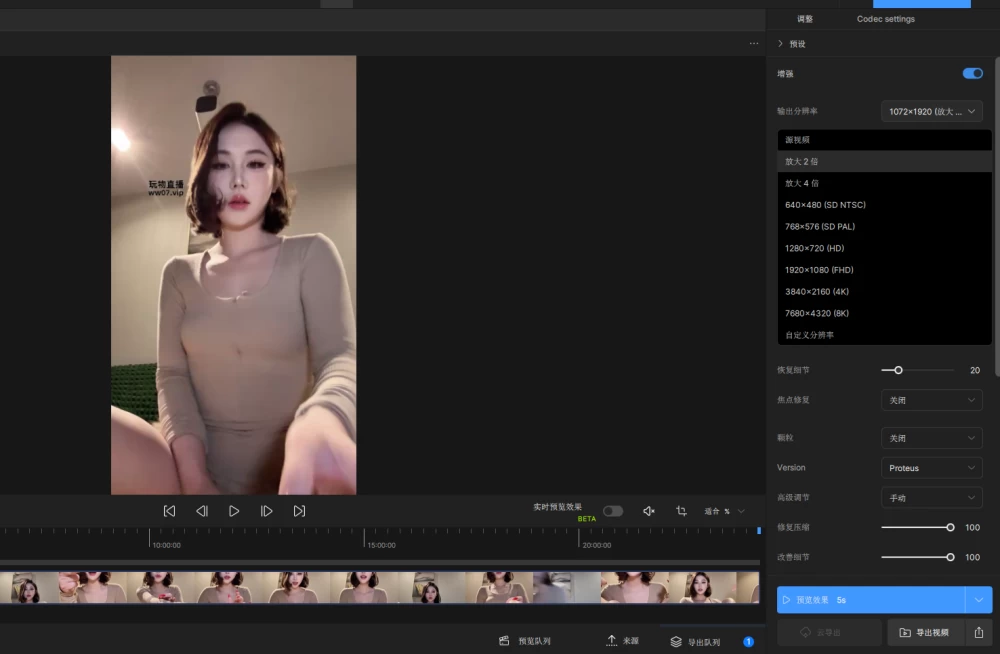This screenshot has width=1000, height=654.
Task: Open the 焦点修复 dropdown
Action: point(932,400)
